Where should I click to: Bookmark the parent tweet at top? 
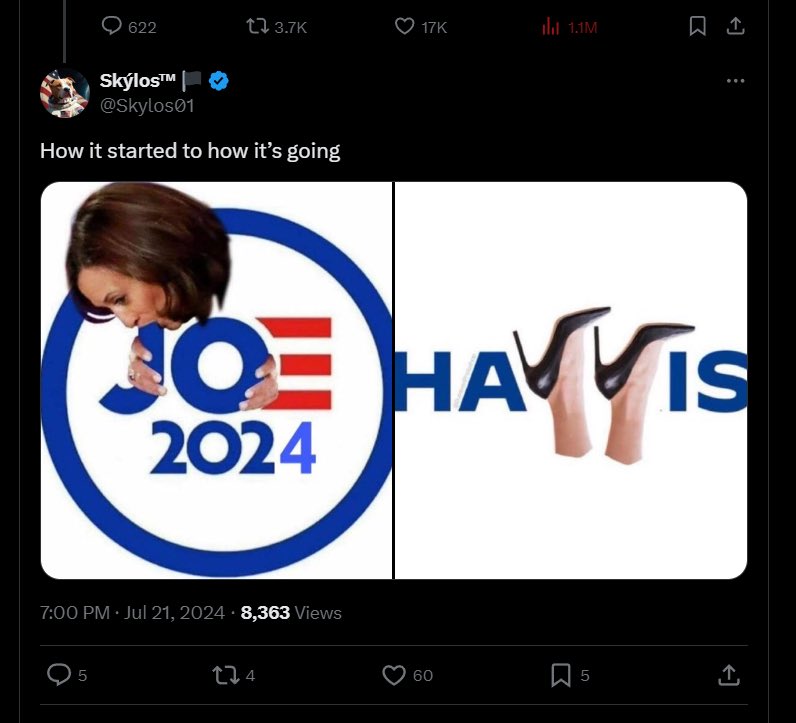(698, 26)
